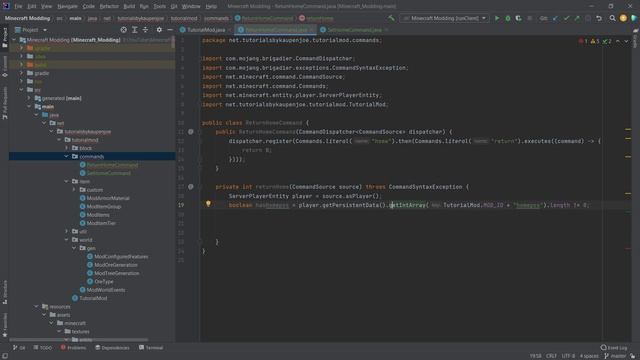Viewport: 640px width, 360px height.
Task: Hide the Project panel with minus icon
Action: [x=170, y=30]
